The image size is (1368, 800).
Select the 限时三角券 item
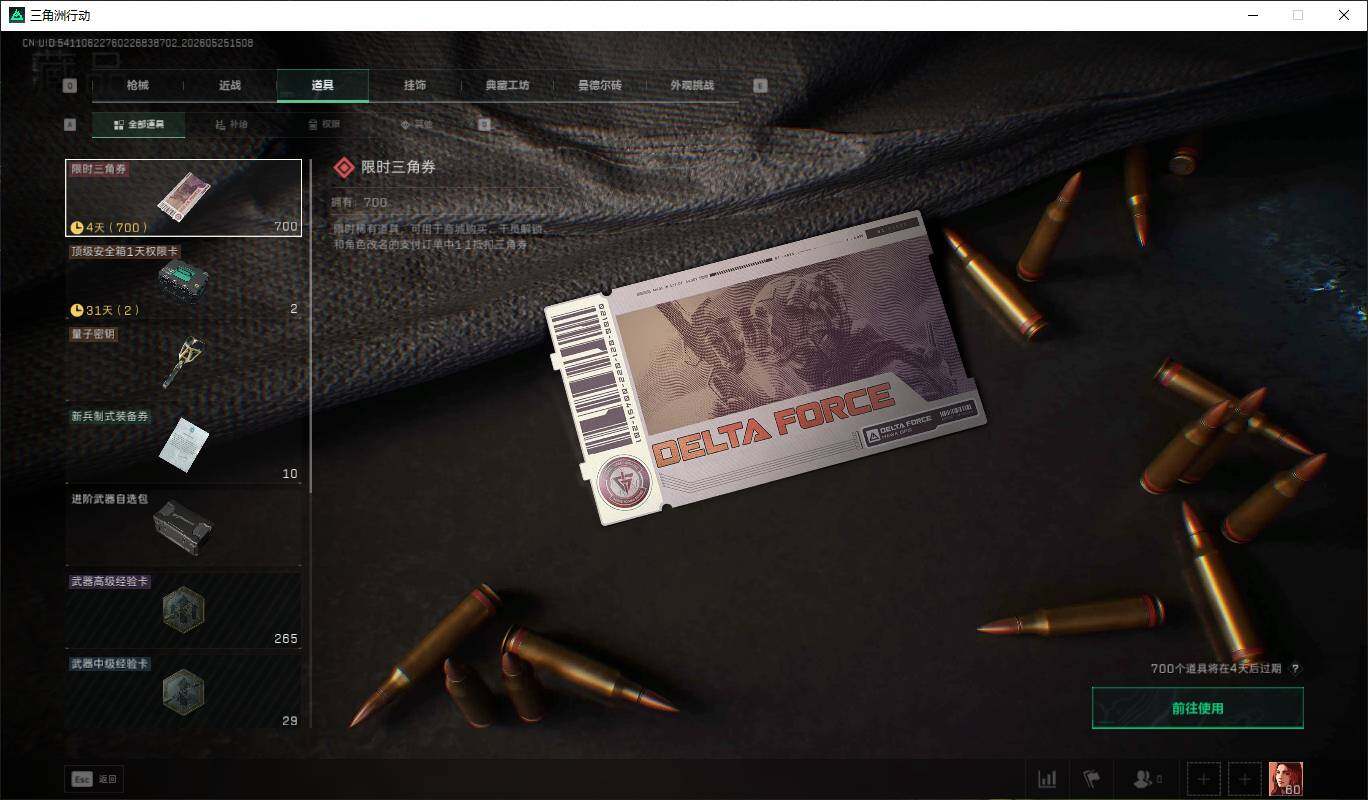tap(184, 198)
